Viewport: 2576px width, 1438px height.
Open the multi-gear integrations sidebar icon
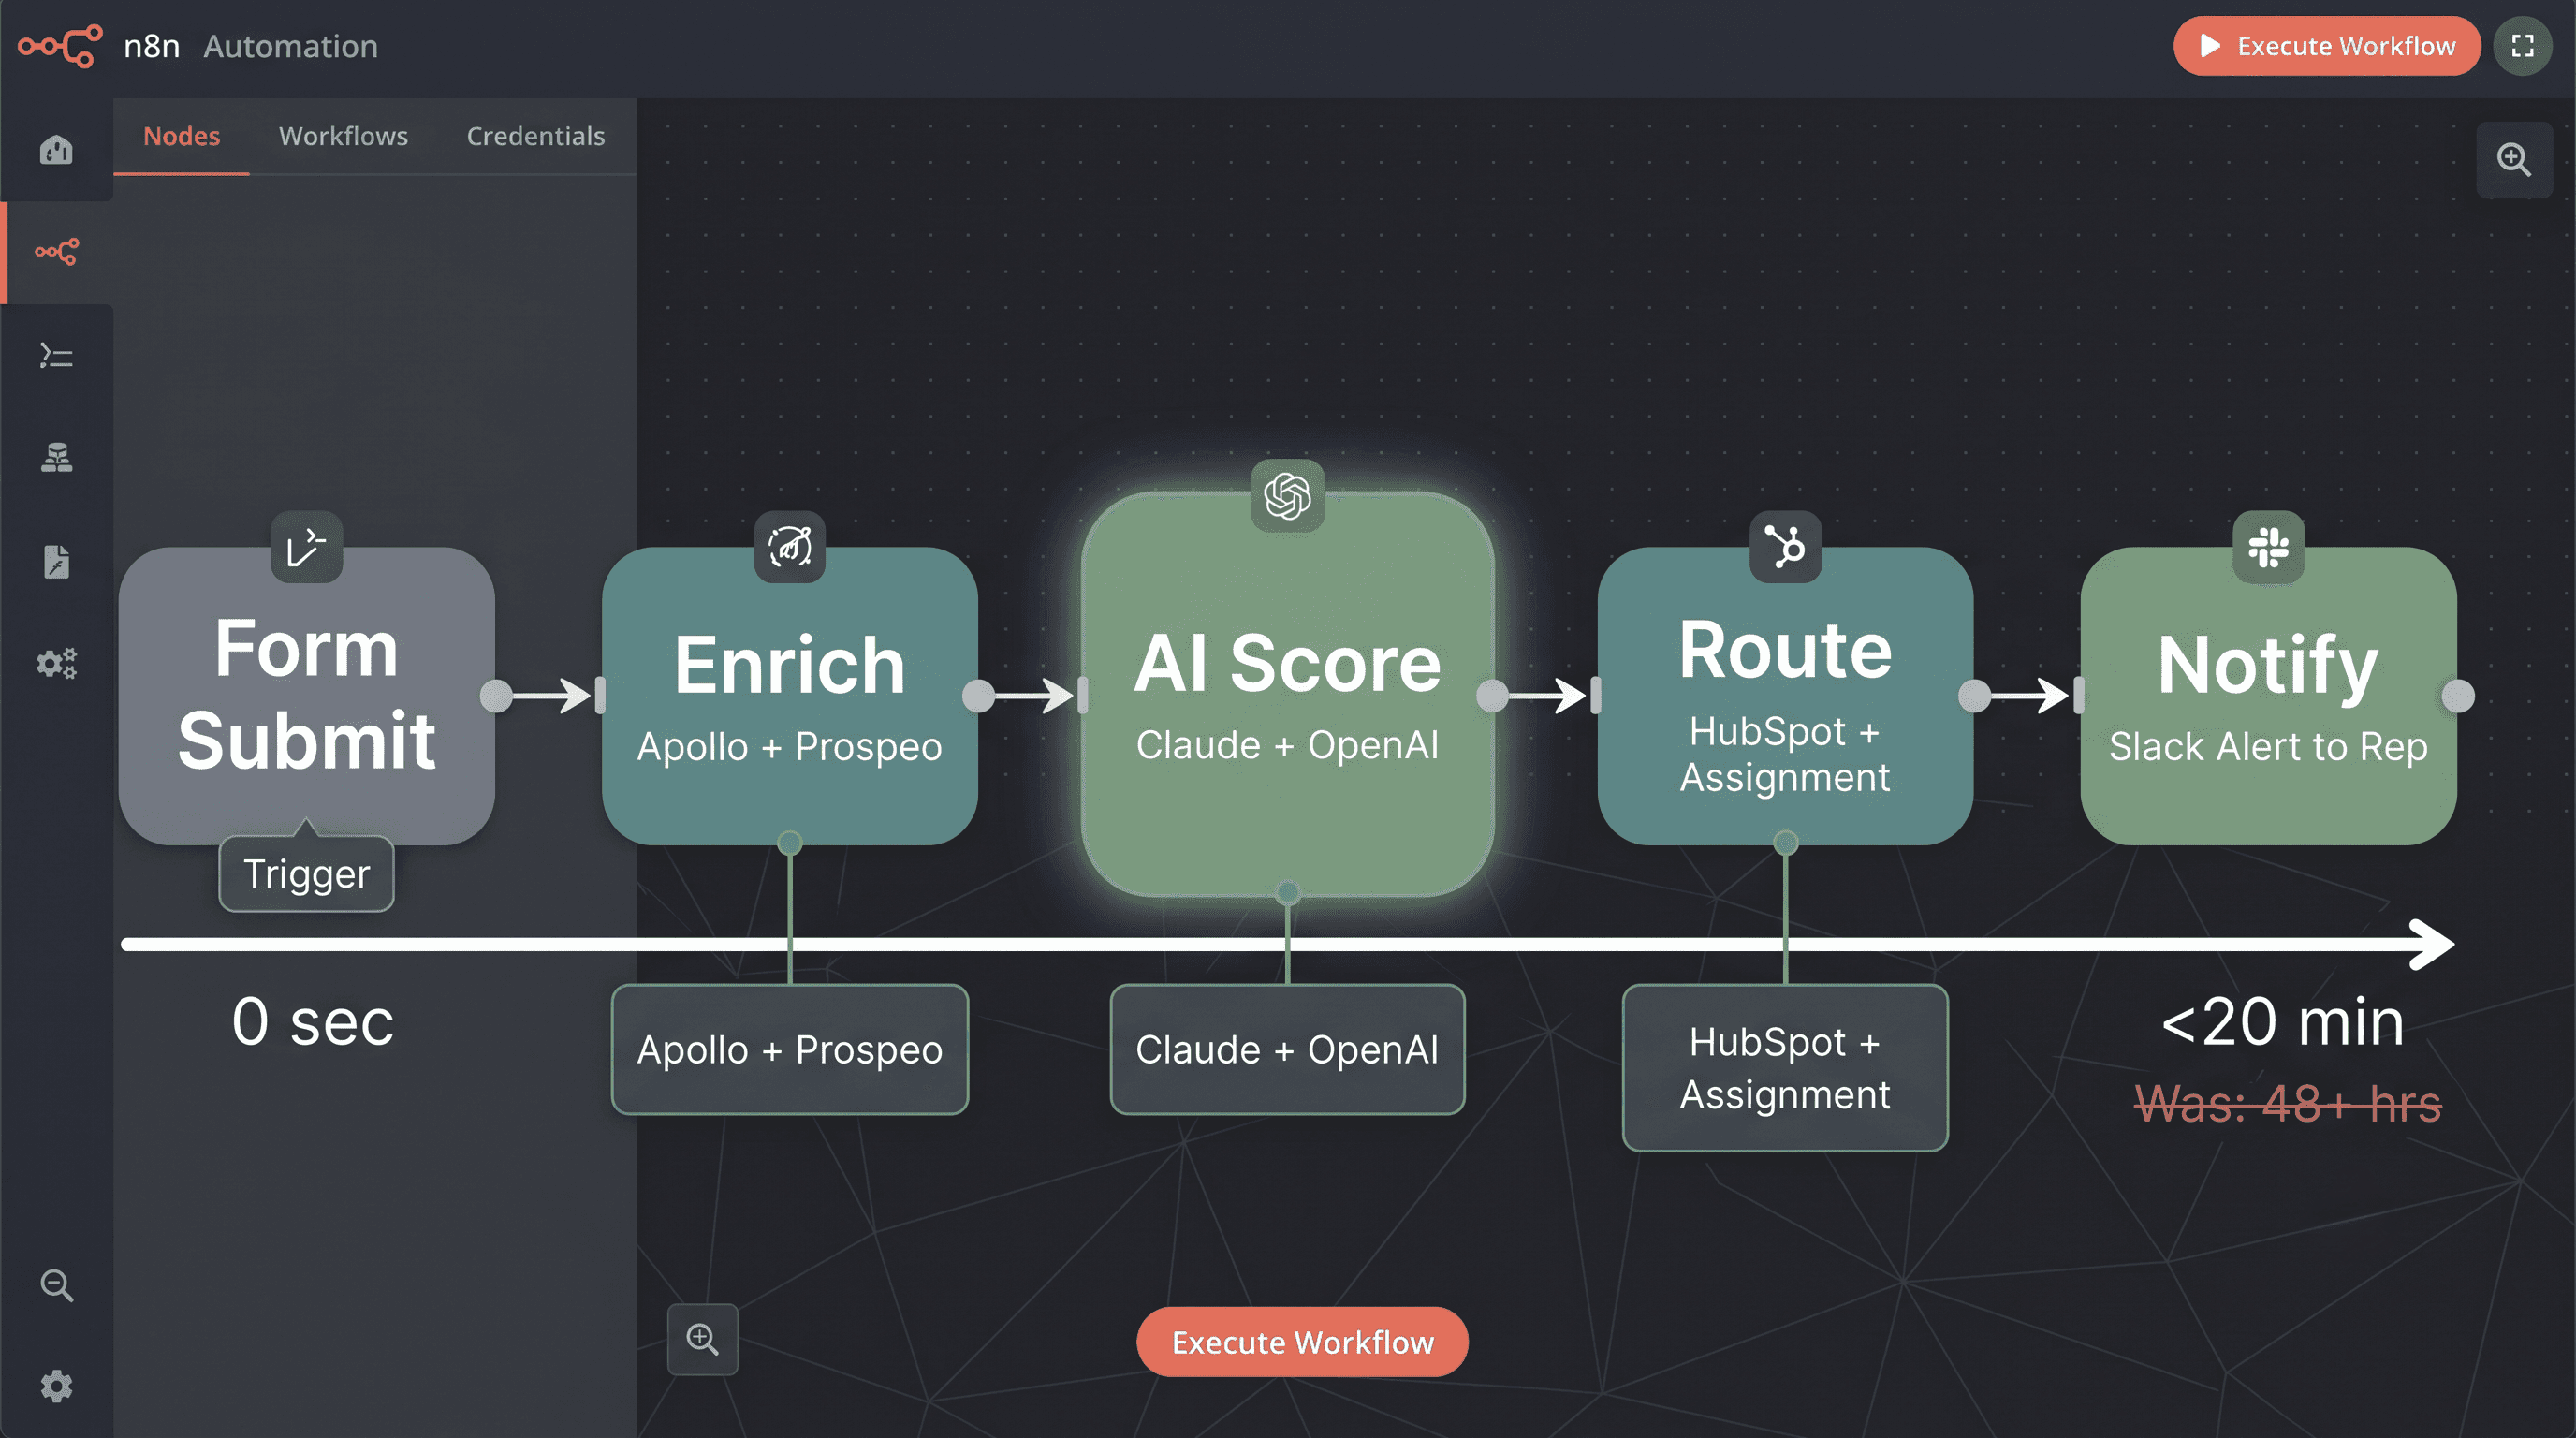[56, 663]
